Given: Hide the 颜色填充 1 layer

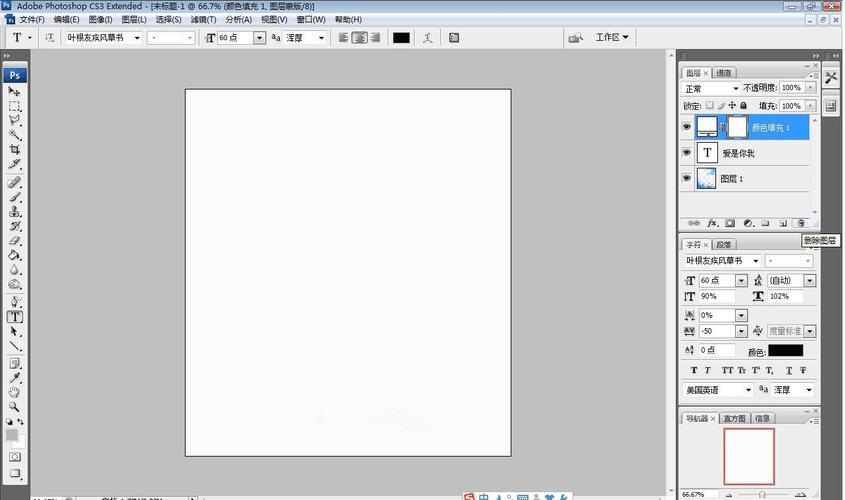Looking at the screenshot, I should point(686,127).
